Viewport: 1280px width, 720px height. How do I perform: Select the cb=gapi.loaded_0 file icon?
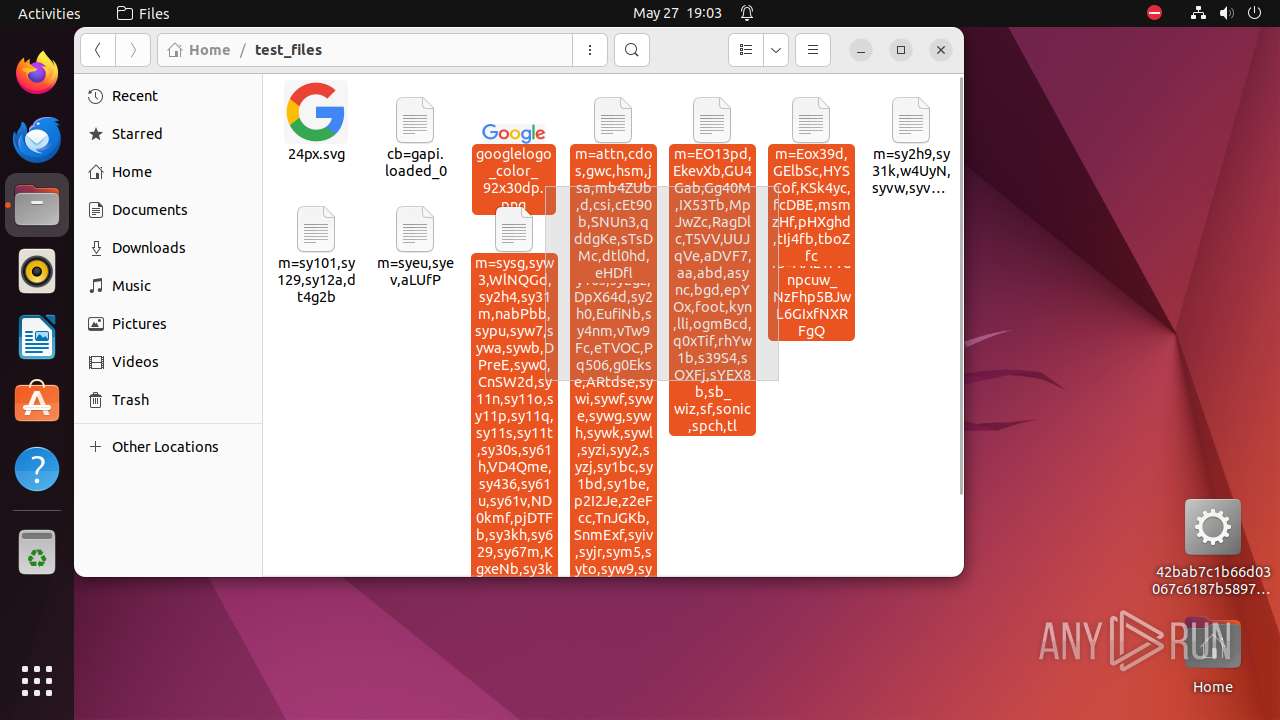click(x=415, y=120)
